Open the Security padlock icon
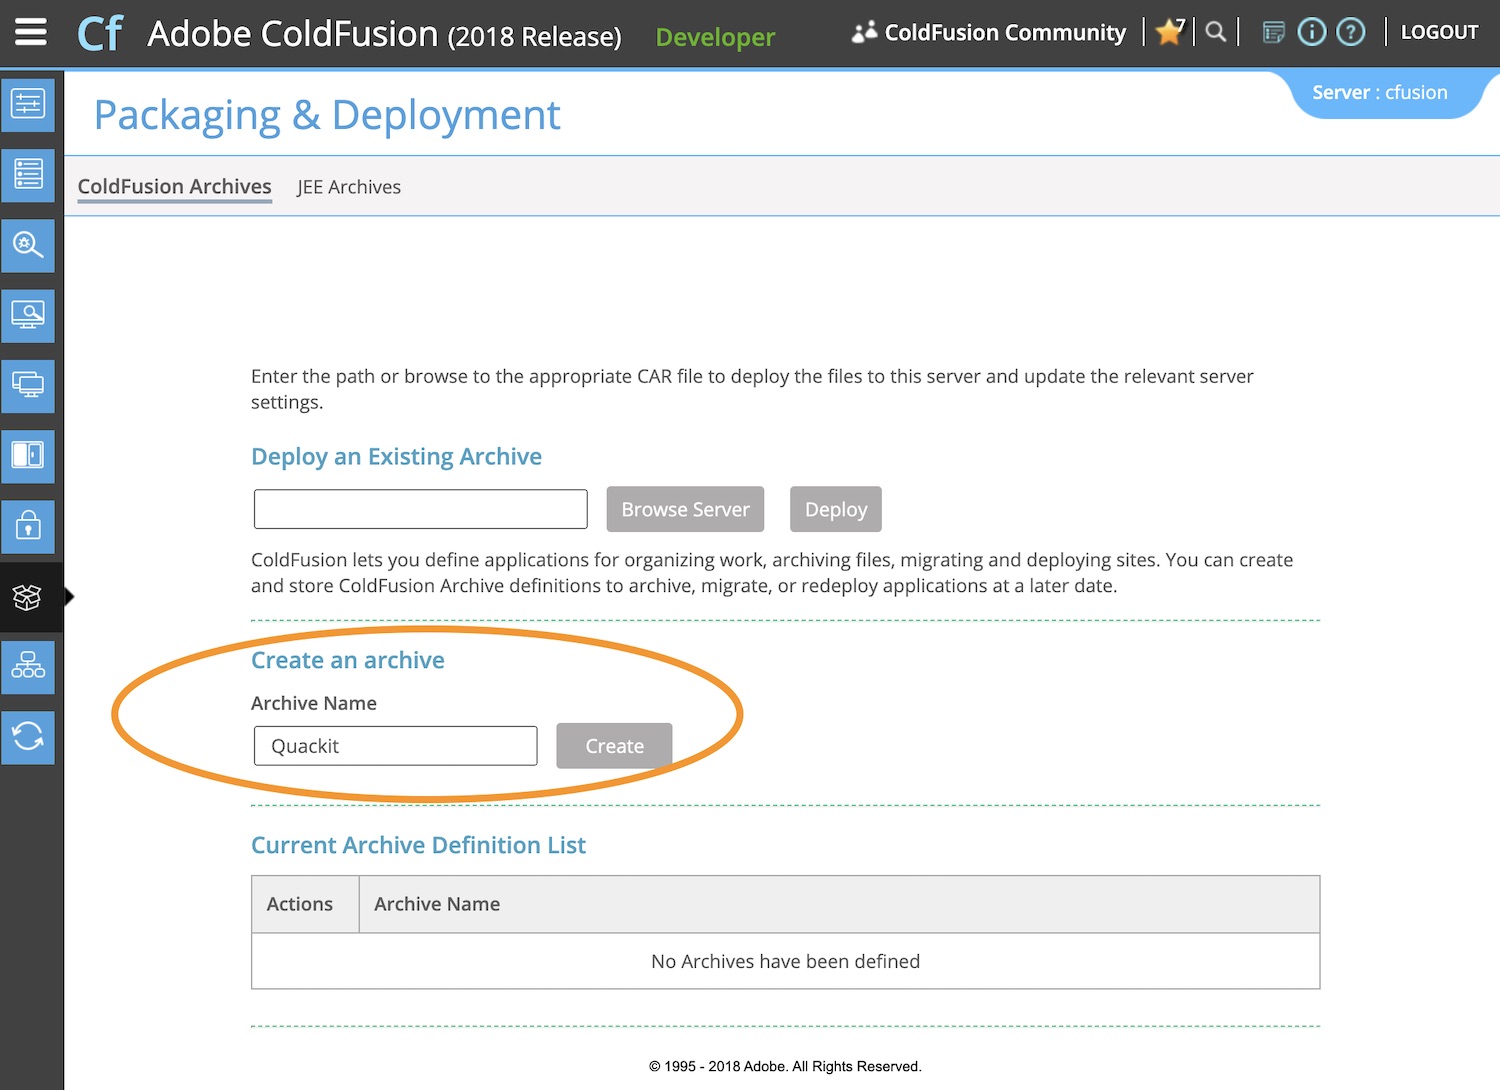The height and width of the screenshot is (1090, 1500). coord(28,526)
